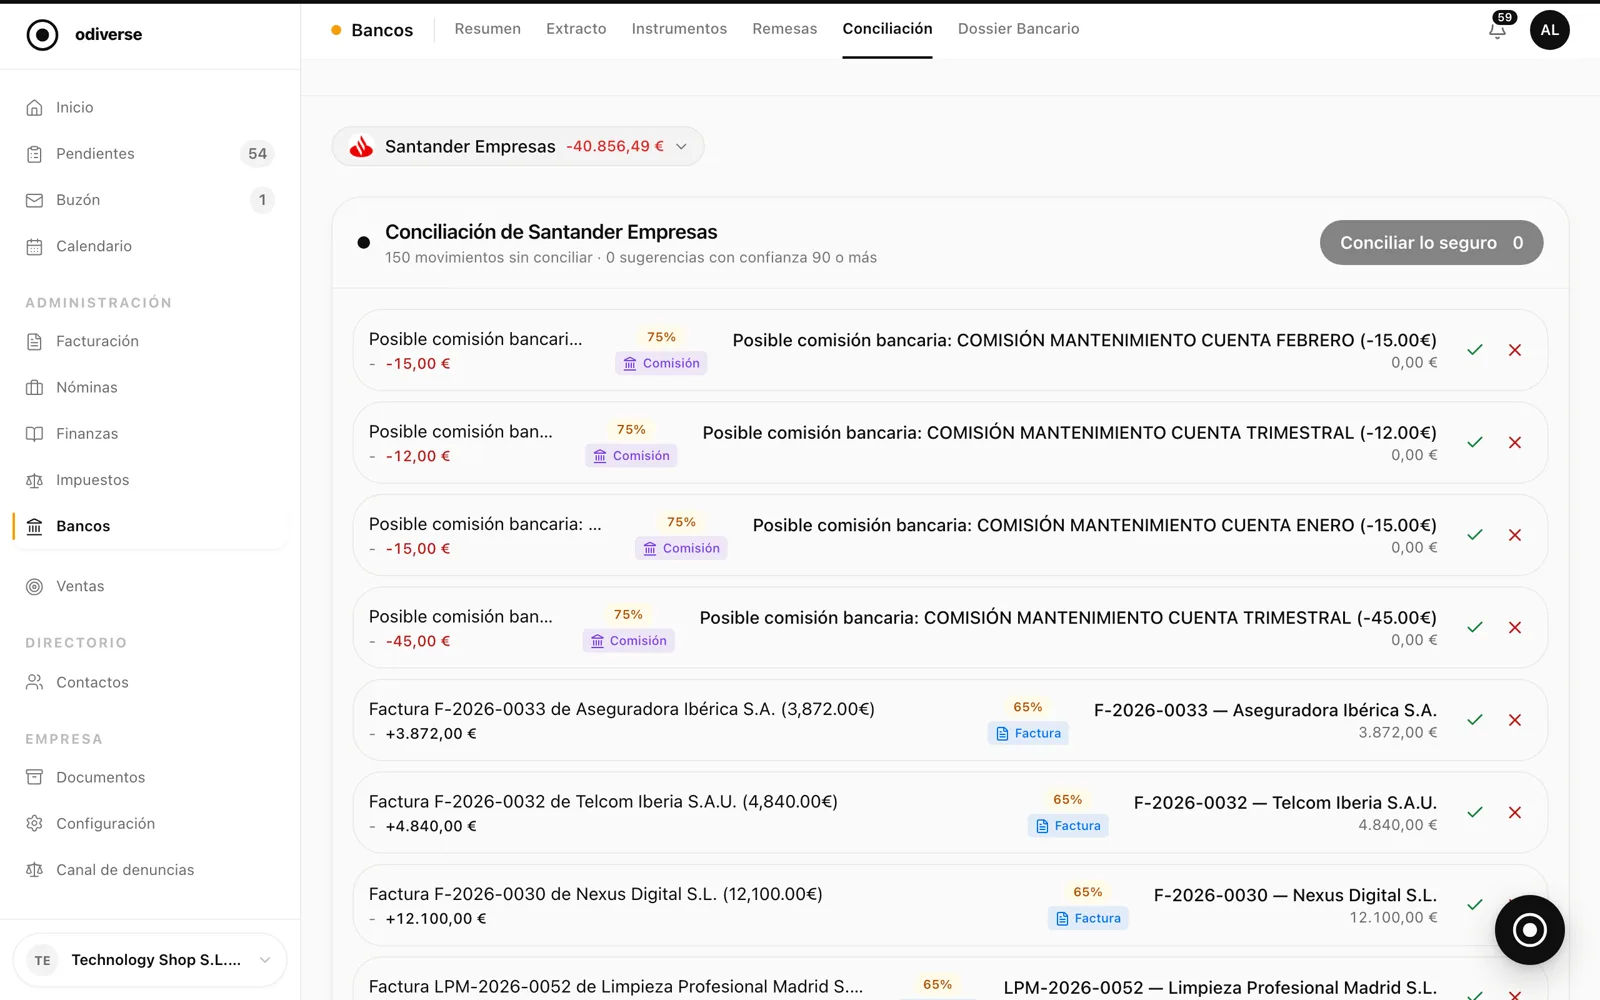This screenshot has width=1600, height=1000.
Task: Accept the -15,00 € FEBRERO commission match
Action: pos(1475,350)
